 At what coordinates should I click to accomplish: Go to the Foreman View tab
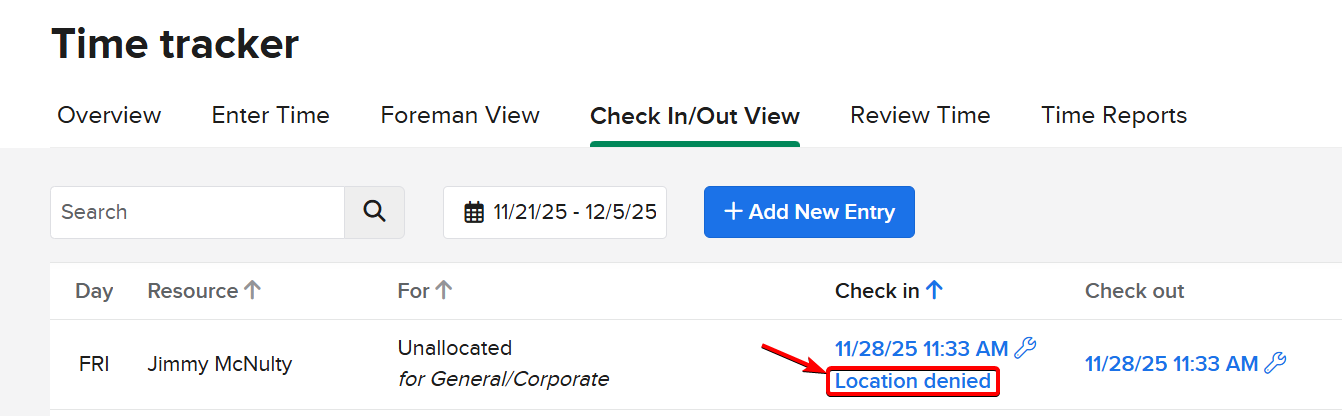[x=460, y=116]
